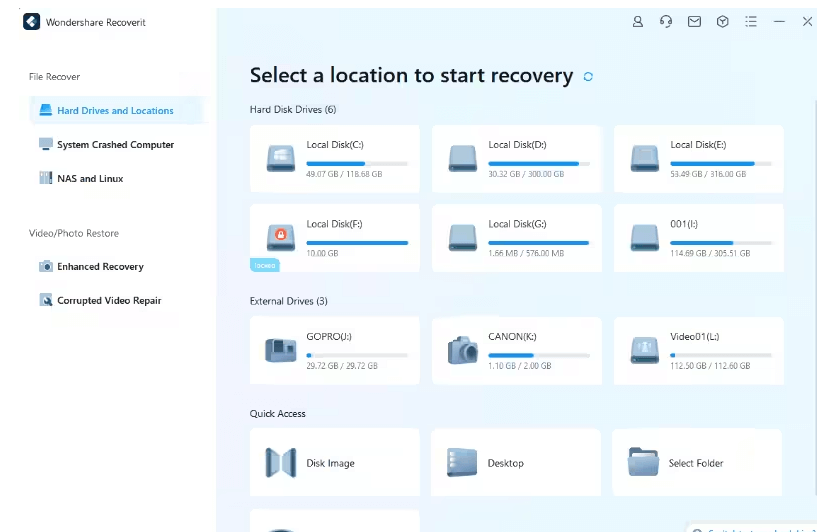This screenshot has height=532, width=817.
Task: Click the Local Disk(C:) label
Action: [335, 145]
